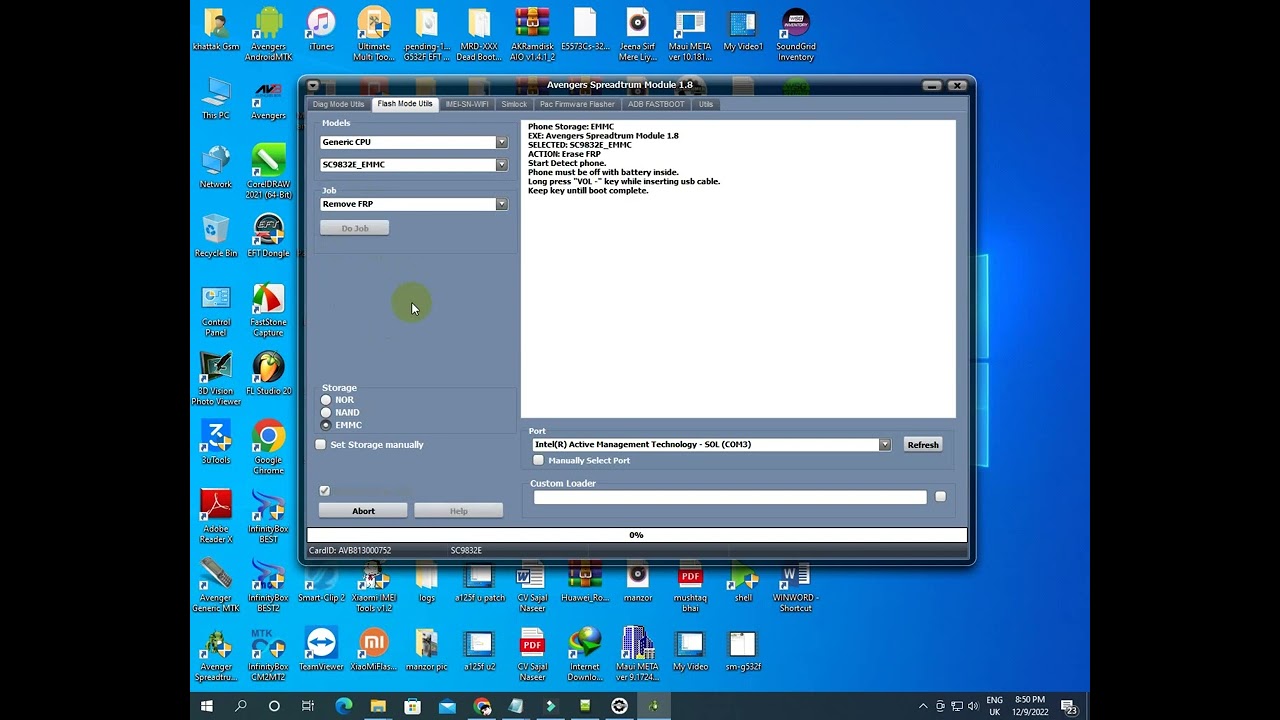
Task: Open the Recycle Bin
Action: click(x=216, y=236)
